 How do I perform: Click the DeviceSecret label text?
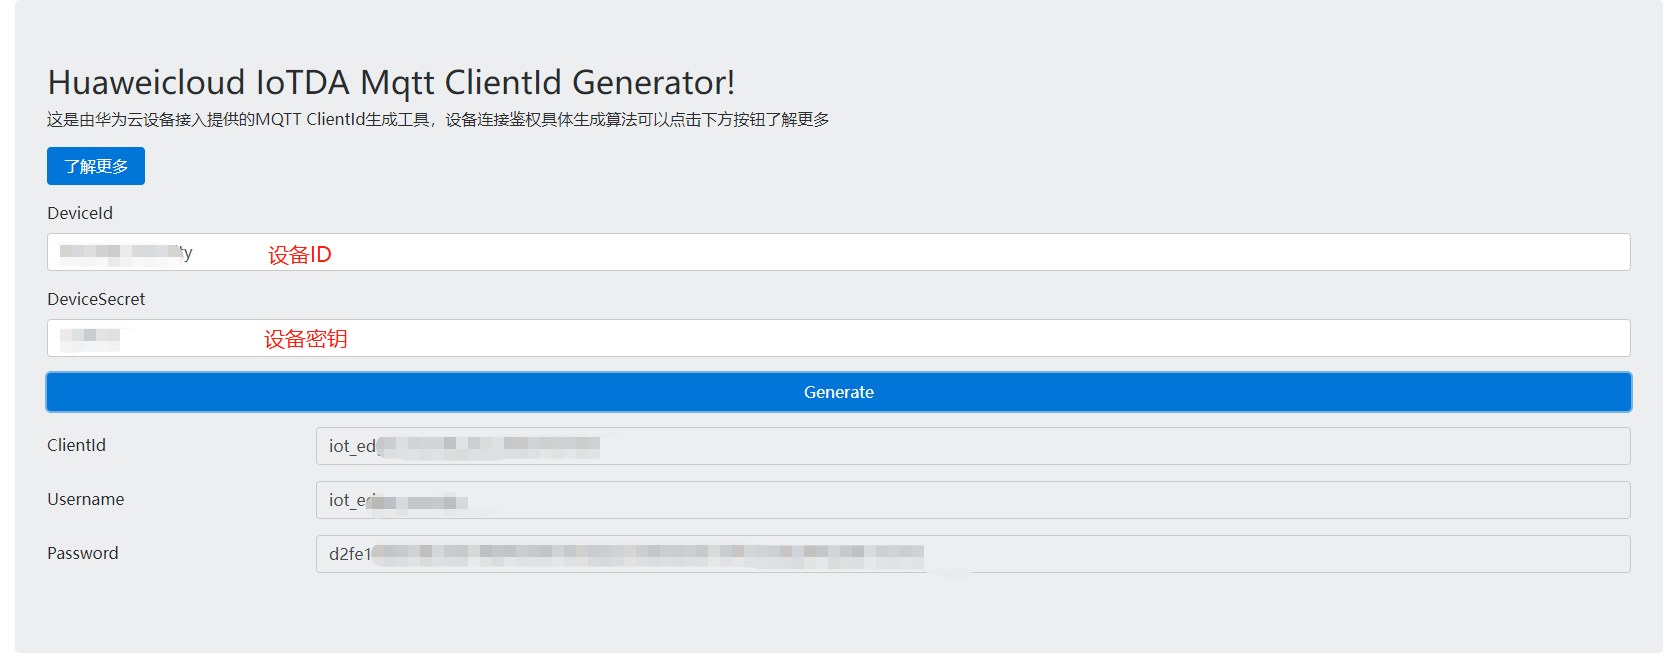point(96,299)
